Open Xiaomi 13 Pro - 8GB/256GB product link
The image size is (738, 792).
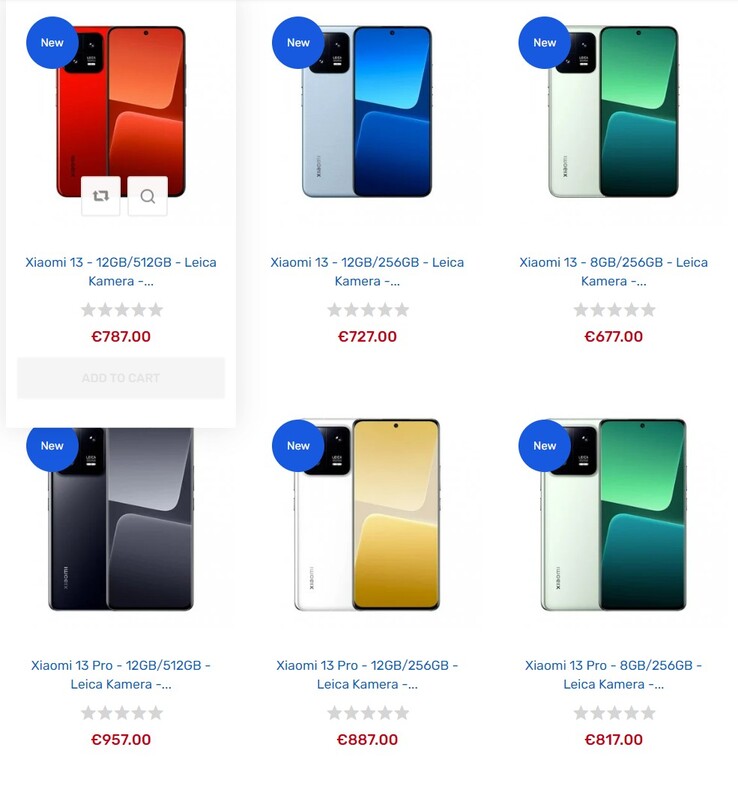point(613,675)
